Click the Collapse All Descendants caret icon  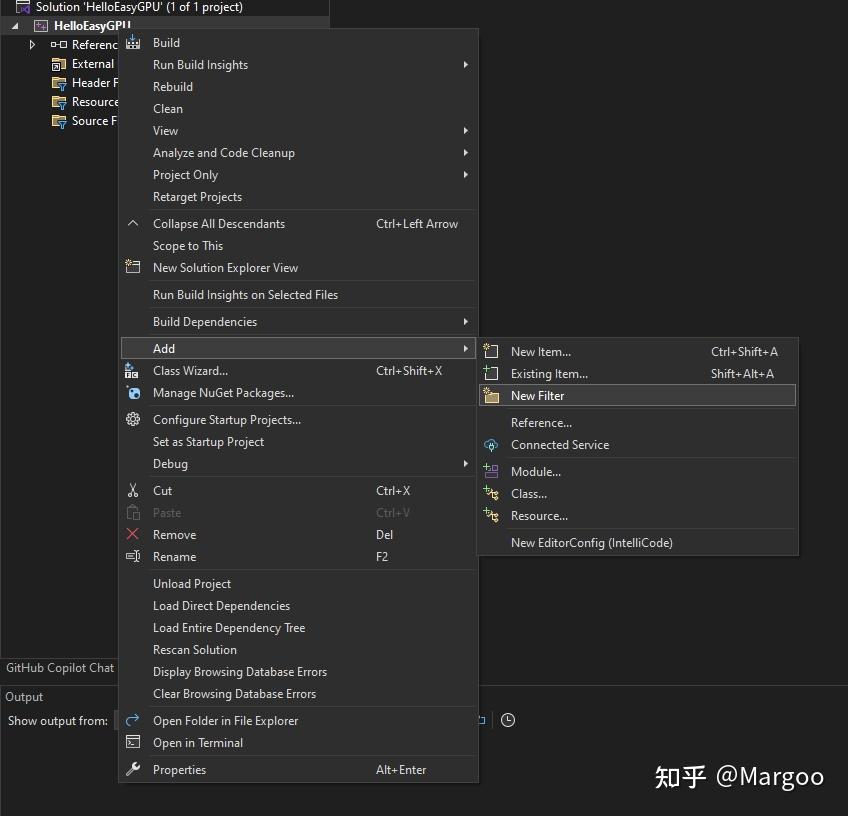tap(133, 223)
